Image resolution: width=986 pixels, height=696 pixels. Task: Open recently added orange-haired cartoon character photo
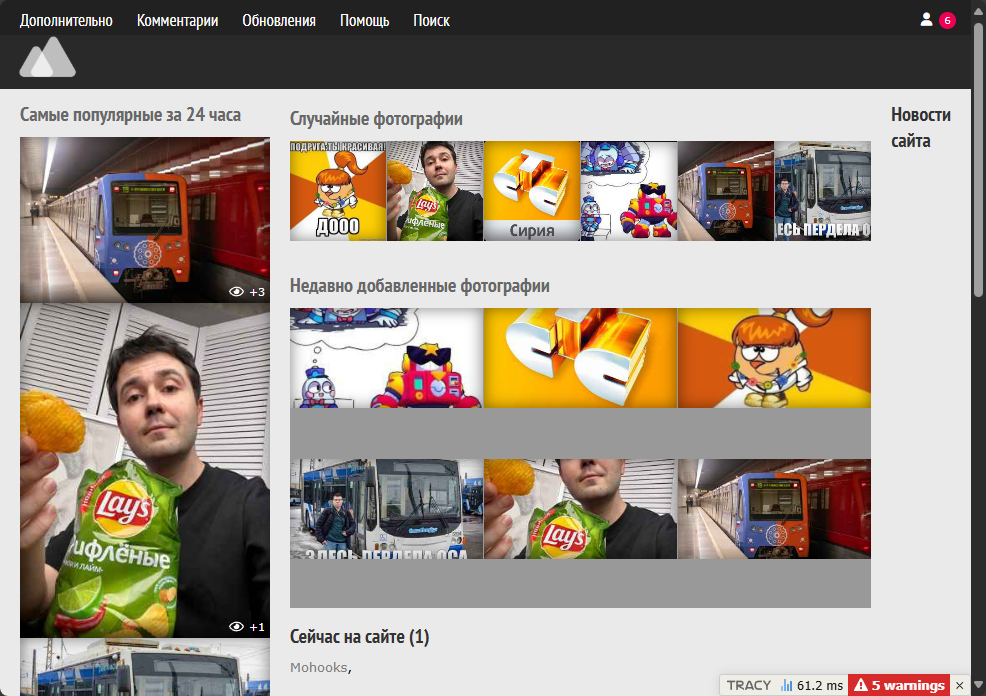pyautogui.click(x=774, y=357)
